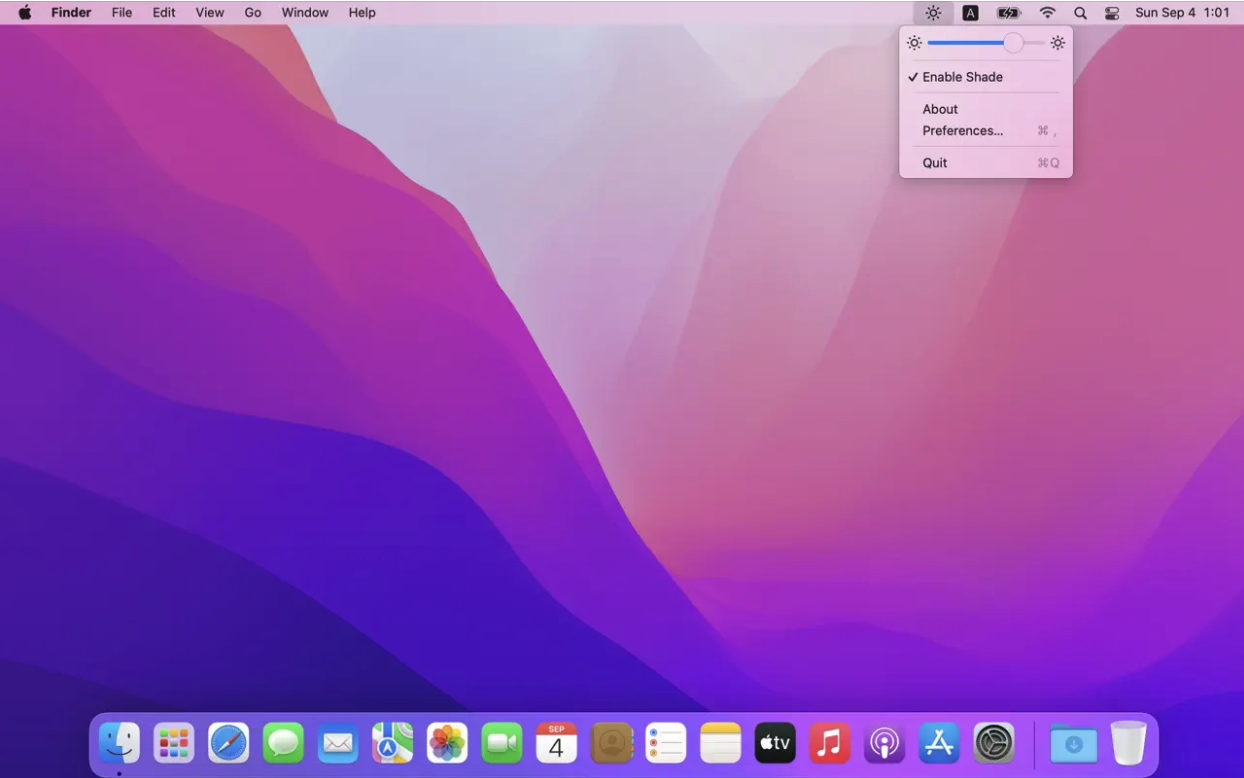Click the brightness slider knob
This screenshot has height=778, width=1244.
[x=1013, y=43]
